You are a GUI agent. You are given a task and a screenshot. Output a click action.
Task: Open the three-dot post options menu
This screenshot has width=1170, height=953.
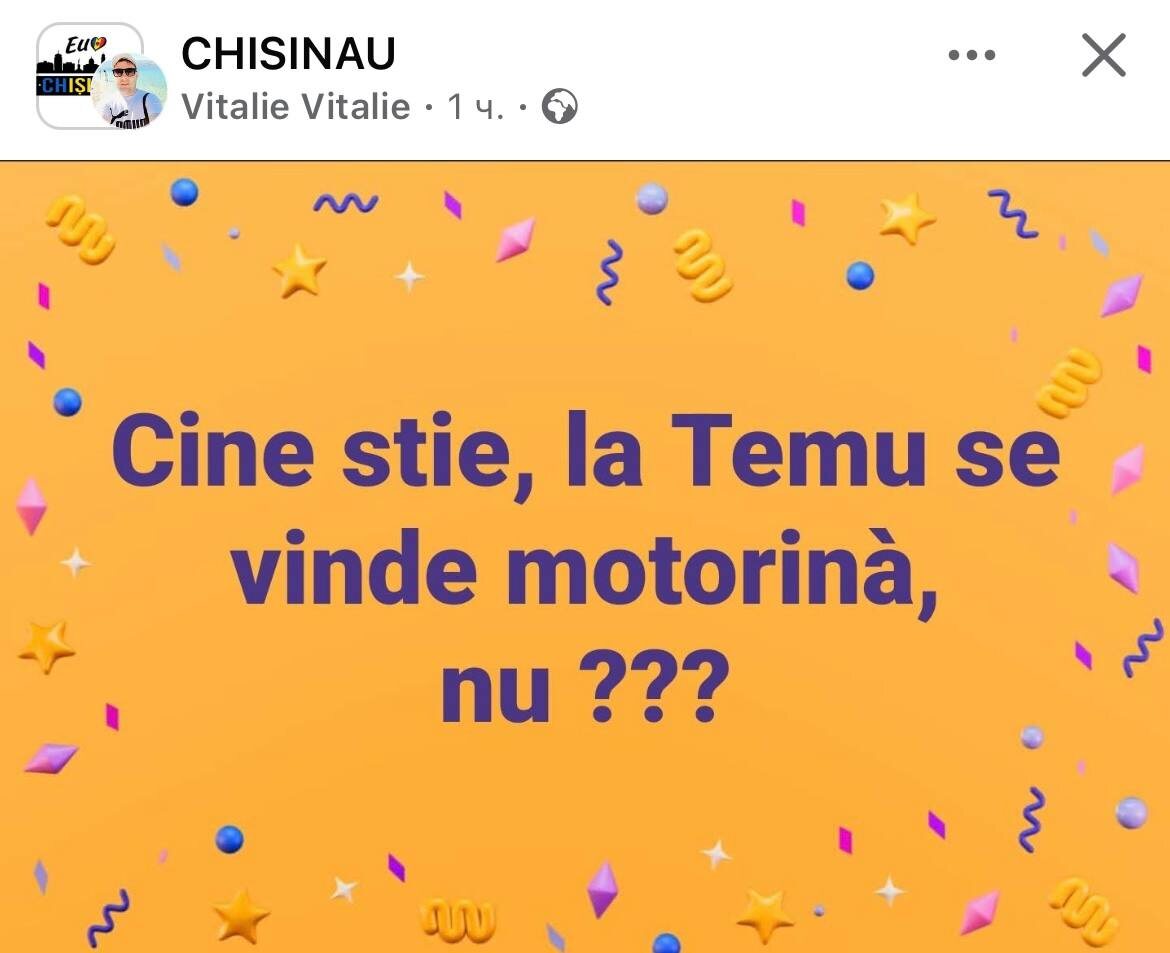[972, 54]
